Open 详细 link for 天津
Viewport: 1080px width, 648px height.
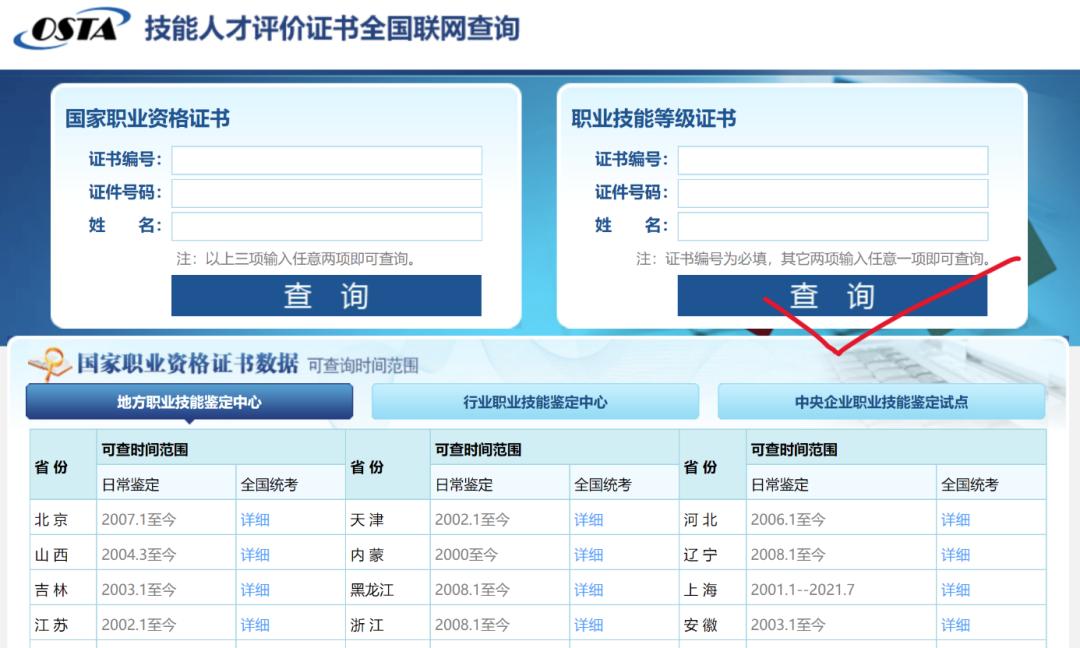point(588,519)
